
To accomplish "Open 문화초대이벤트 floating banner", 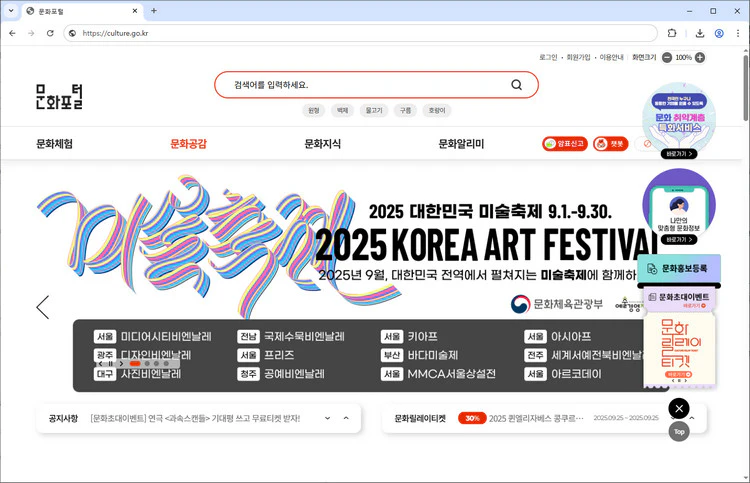I will coord(679,300).
